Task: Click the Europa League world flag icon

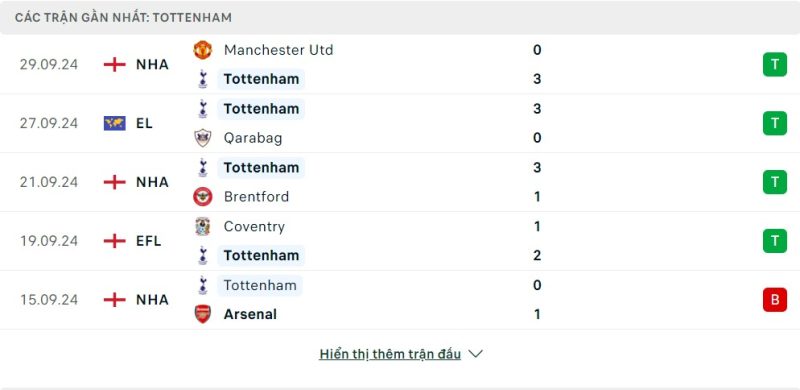Action: point(114,124)
